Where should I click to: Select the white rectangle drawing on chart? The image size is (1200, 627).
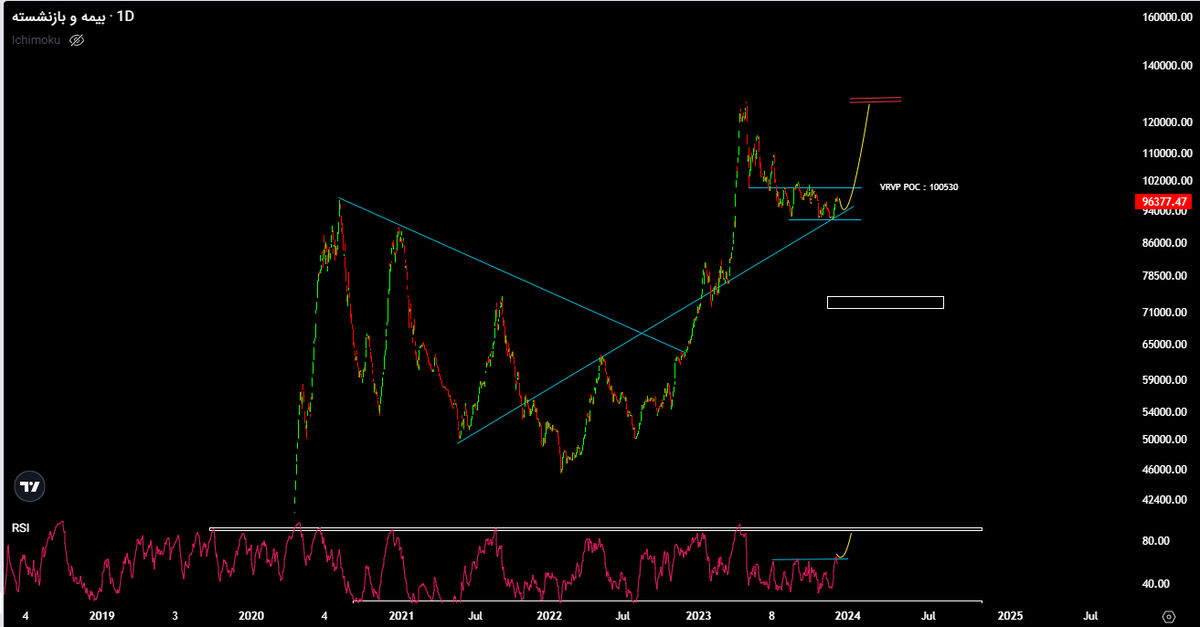click(x=885, y=302)
